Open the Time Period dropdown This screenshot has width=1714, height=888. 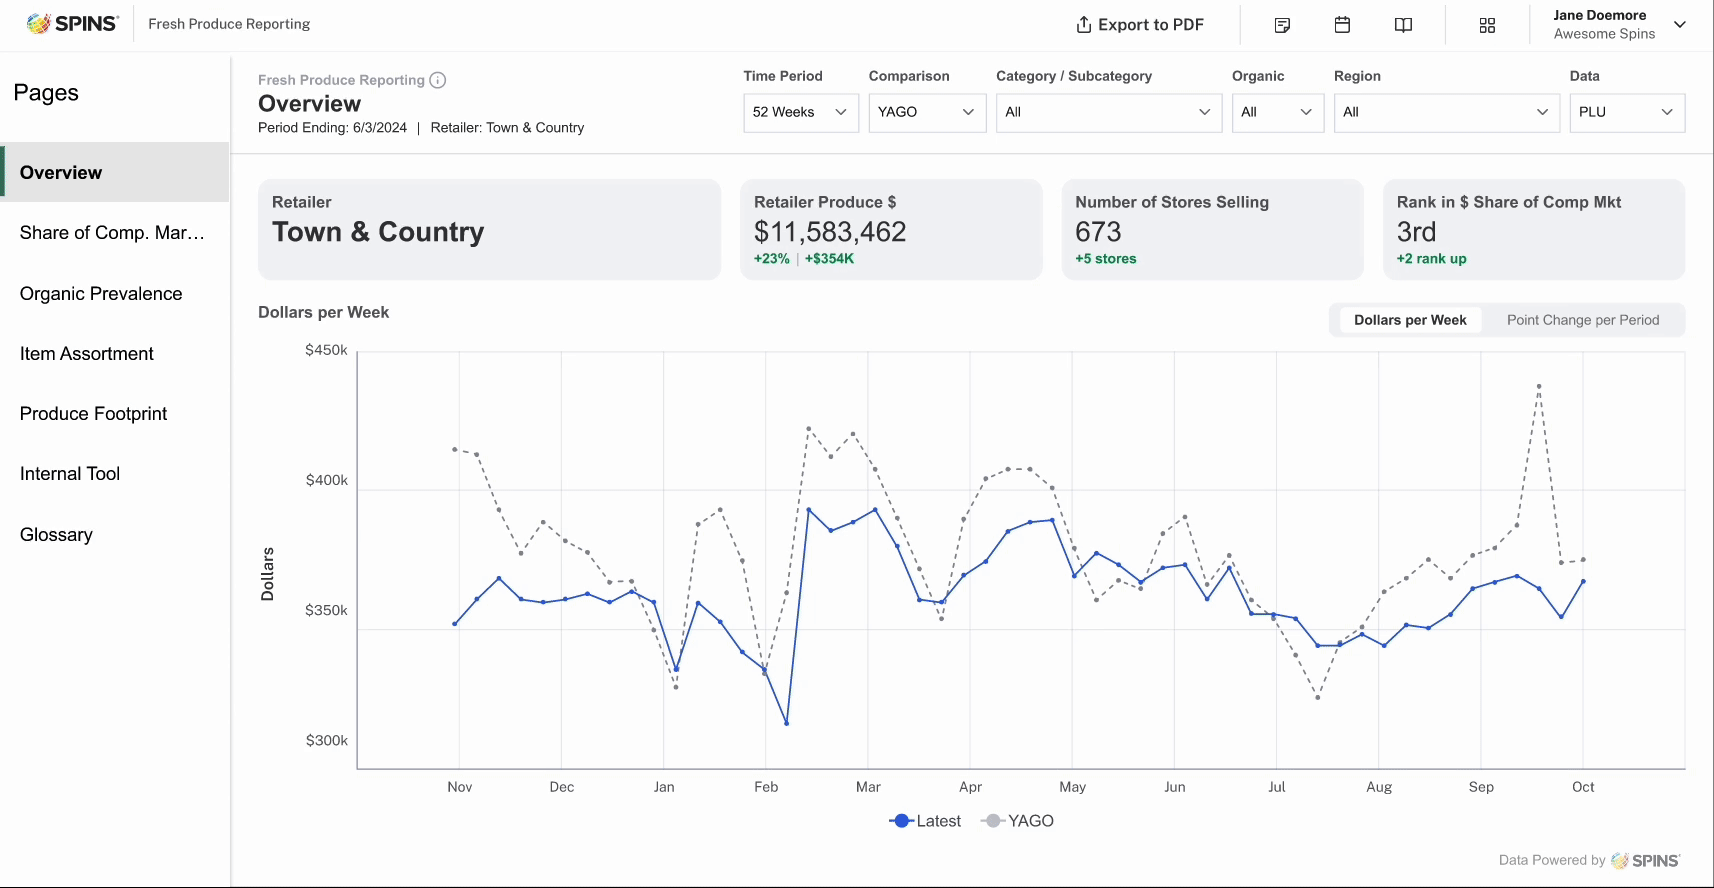tap(801, 112)
